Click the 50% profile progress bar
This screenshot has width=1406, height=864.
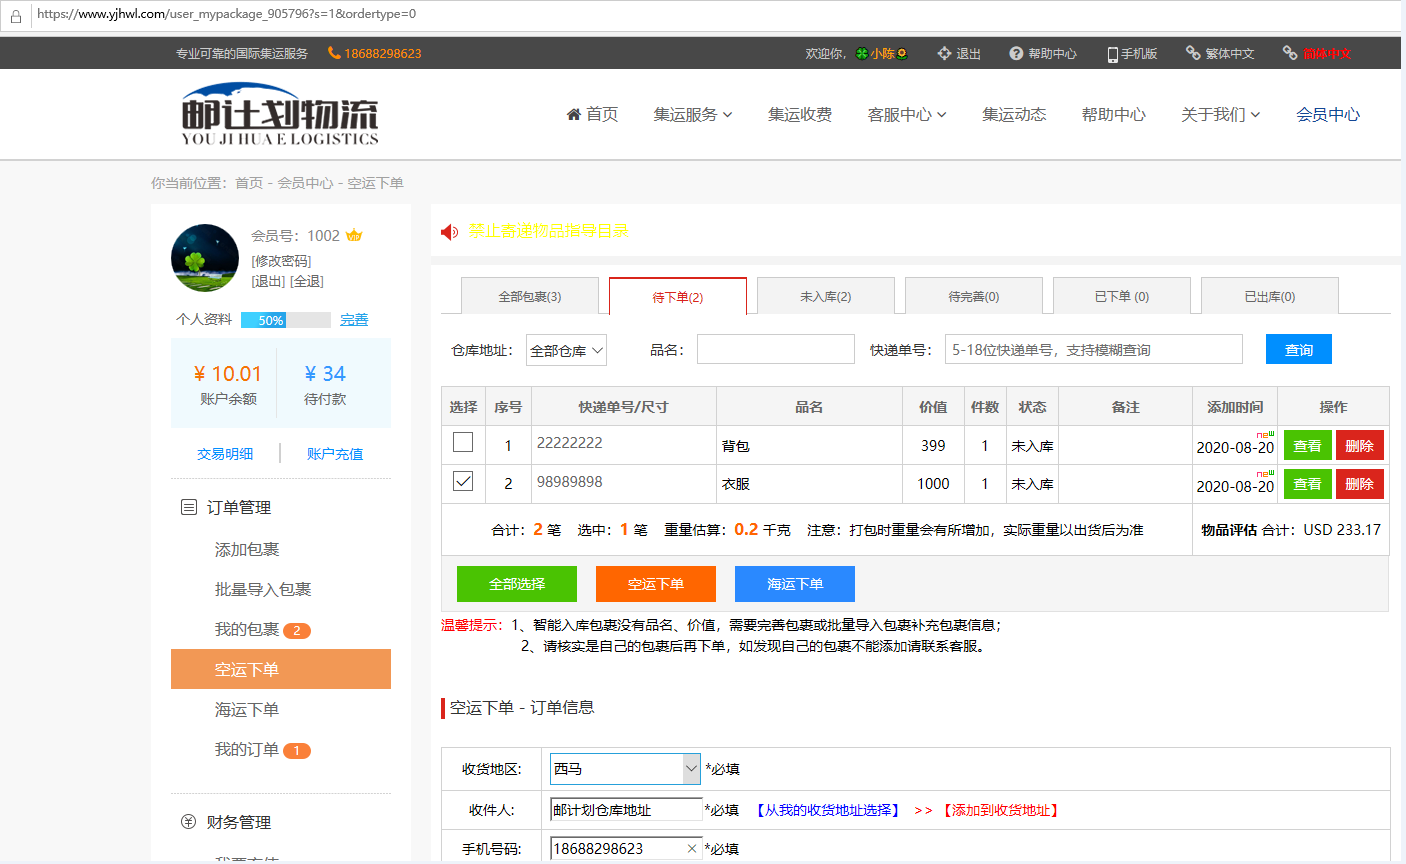click(286, 320)
